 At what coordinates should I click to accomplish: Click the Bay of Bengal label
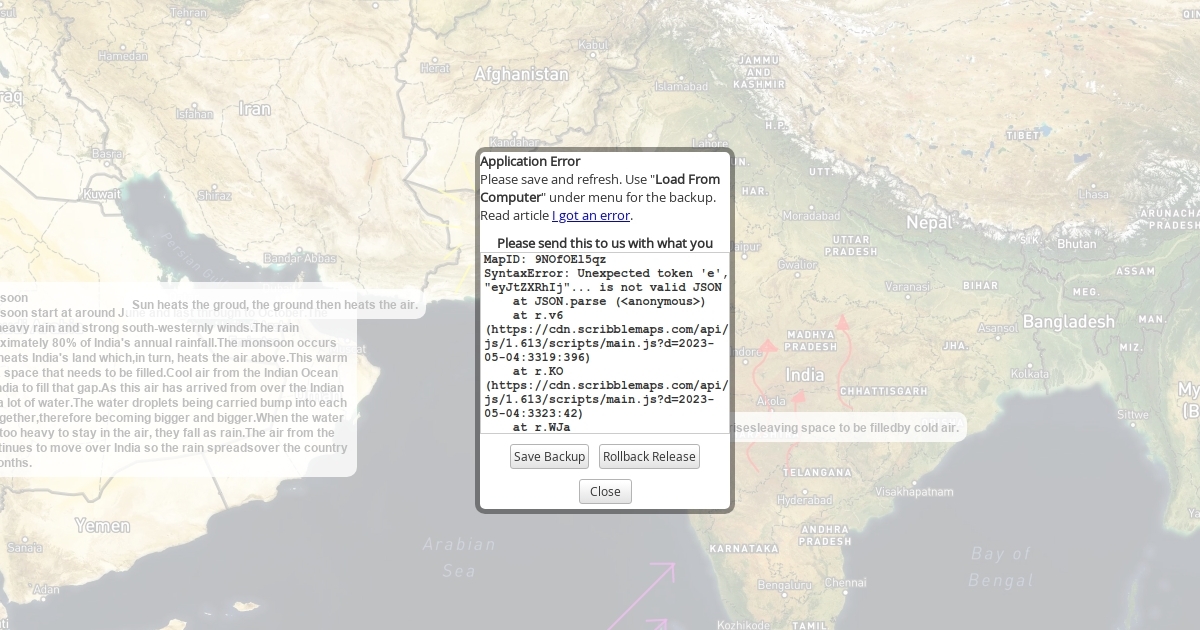[1000, 566]
